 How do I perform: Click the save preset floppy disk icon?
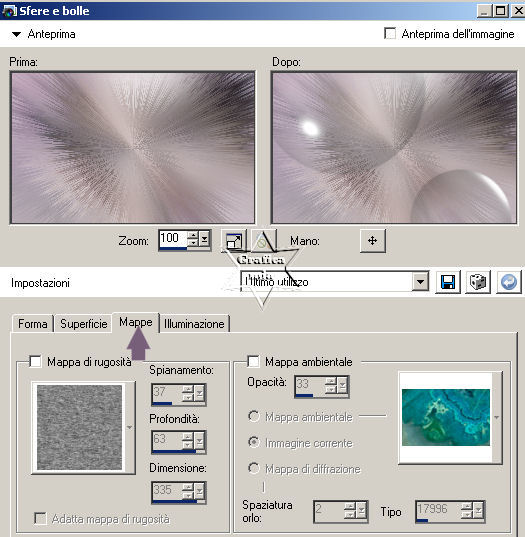(448, 282)
